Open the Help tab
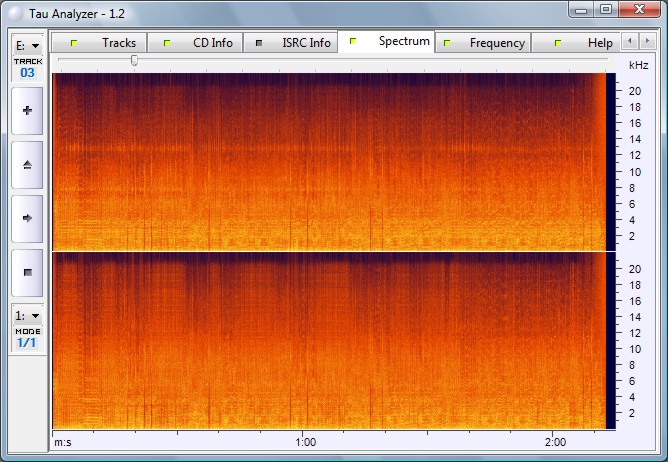The height and width of the screenshot is (462, 668). click(585, 43)
